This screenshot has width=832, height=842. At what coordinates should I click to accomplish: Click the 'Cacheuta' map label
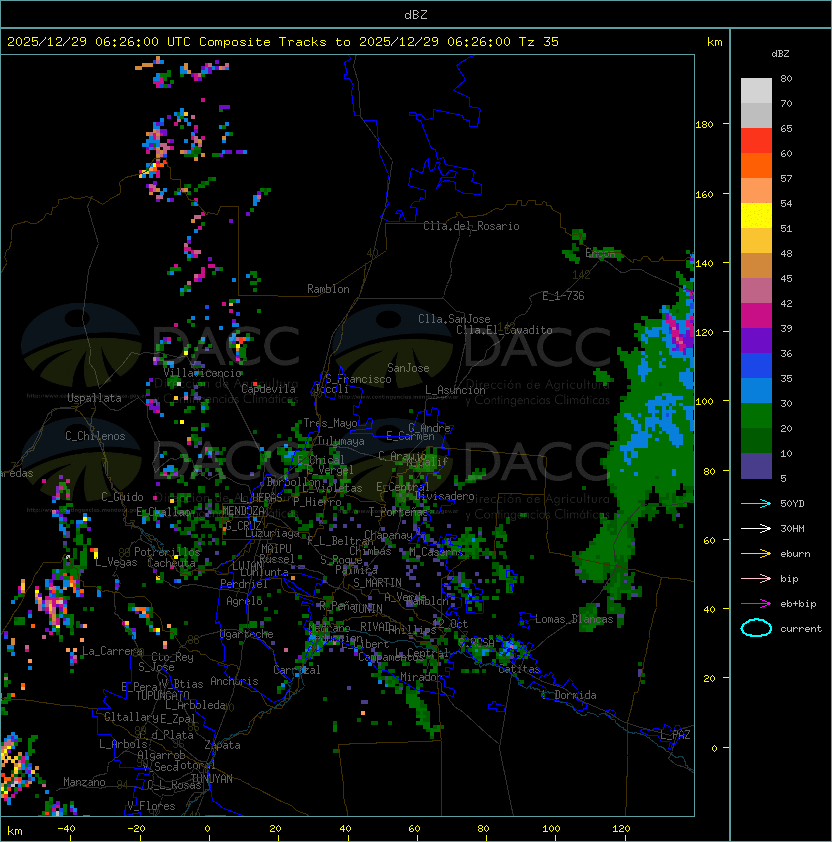(x=171, y=563)
